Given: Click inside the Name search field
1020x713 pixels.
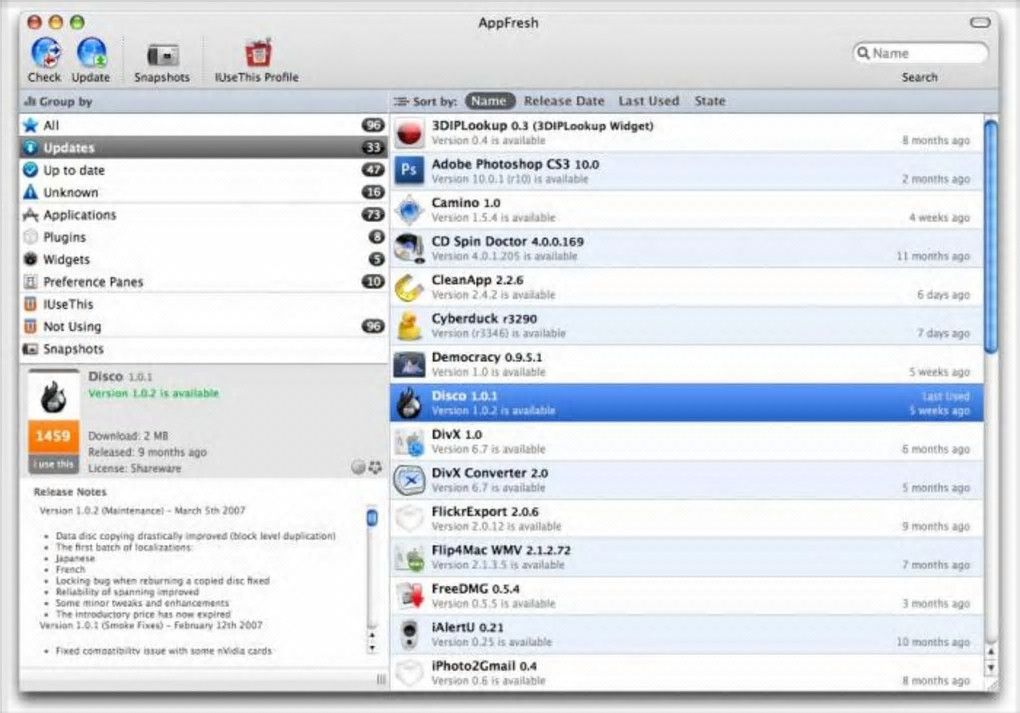Looking at the screenshot, I should [920, 53].
